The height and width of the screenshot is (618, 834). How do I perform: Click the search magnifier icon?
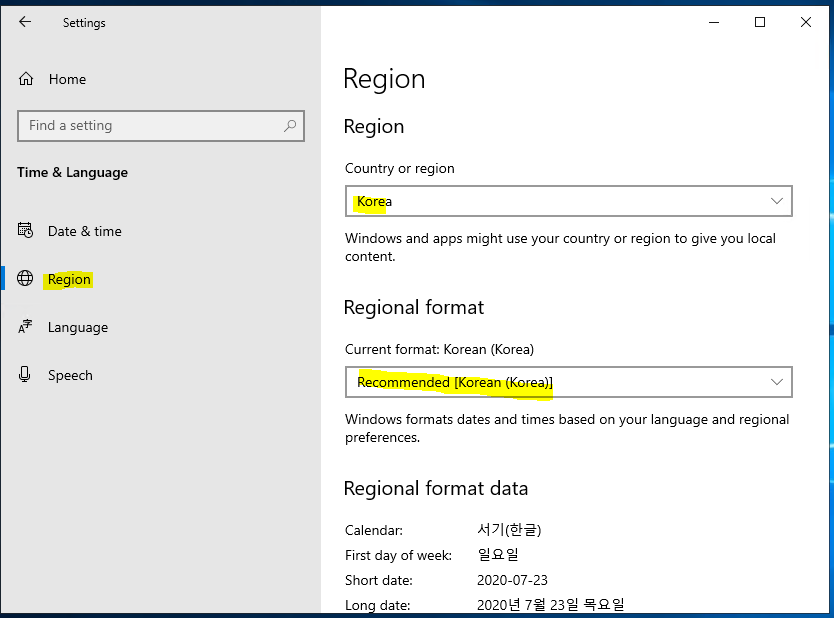(x=290, y=126)
